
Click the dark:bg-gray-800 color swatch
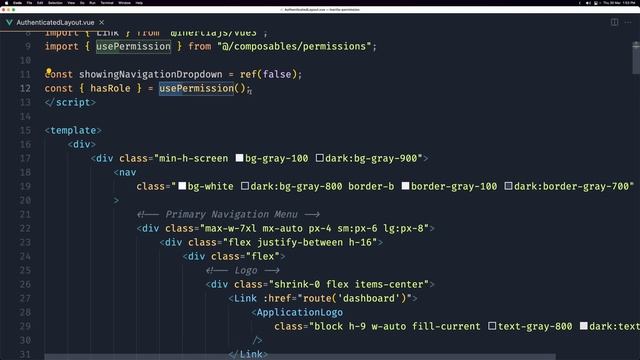pyautogui.click(x=244, y=186)
